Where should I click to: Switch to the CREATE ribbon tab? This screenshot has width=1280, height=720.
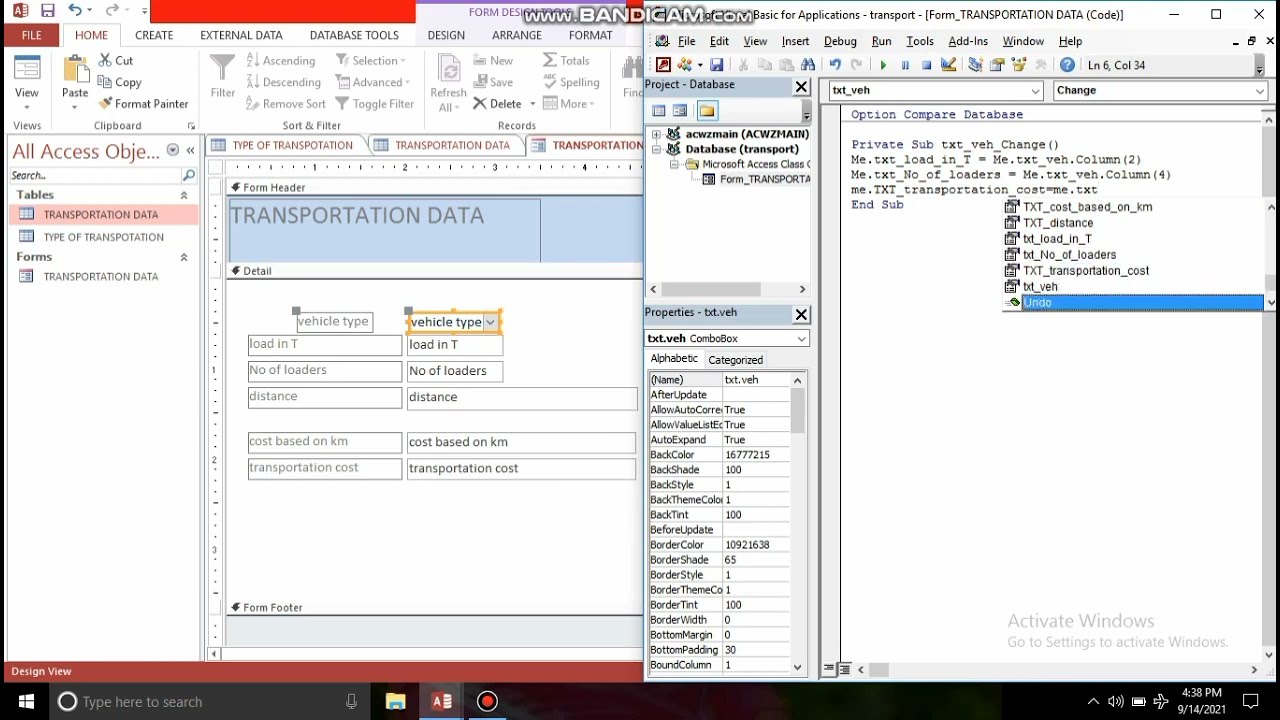(154, 35)
